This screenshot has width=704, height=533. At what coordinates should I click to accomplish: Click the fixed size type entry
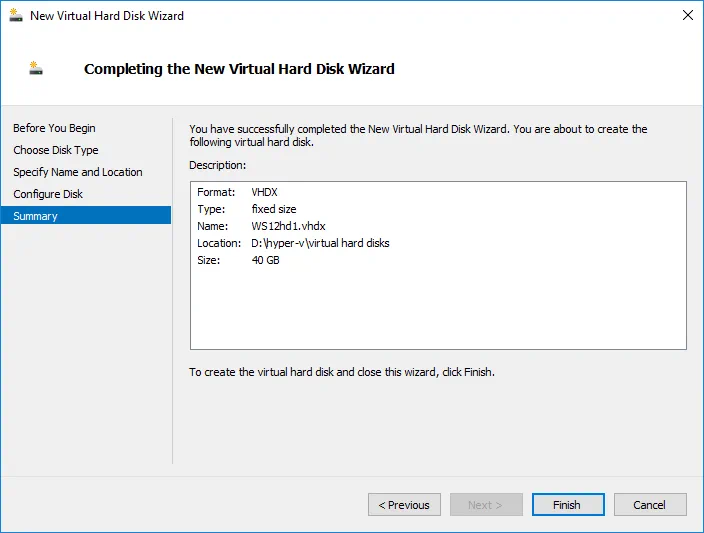pyautogui.click(x=274, y=209)
